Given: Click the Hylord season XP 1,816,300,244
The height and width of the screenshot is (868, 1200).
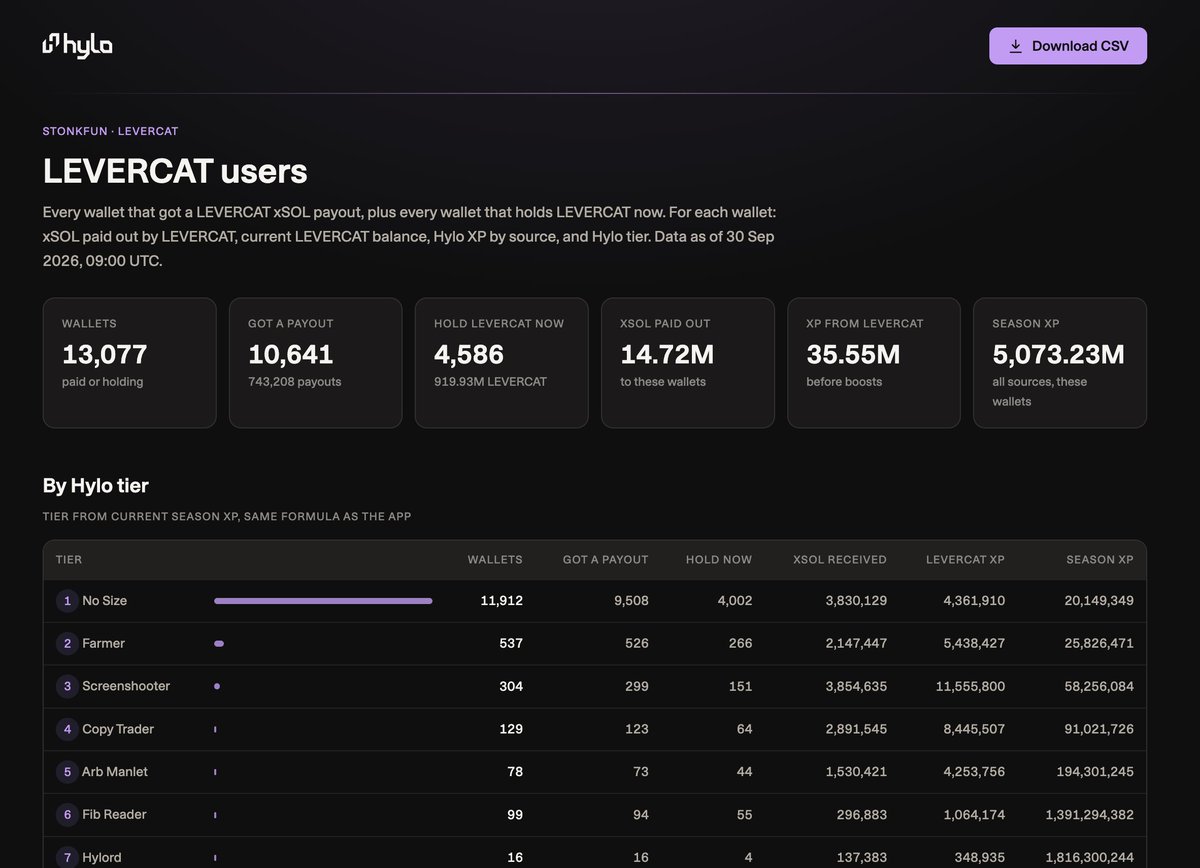Looking at the screenshot, I should pos(1090,858).
